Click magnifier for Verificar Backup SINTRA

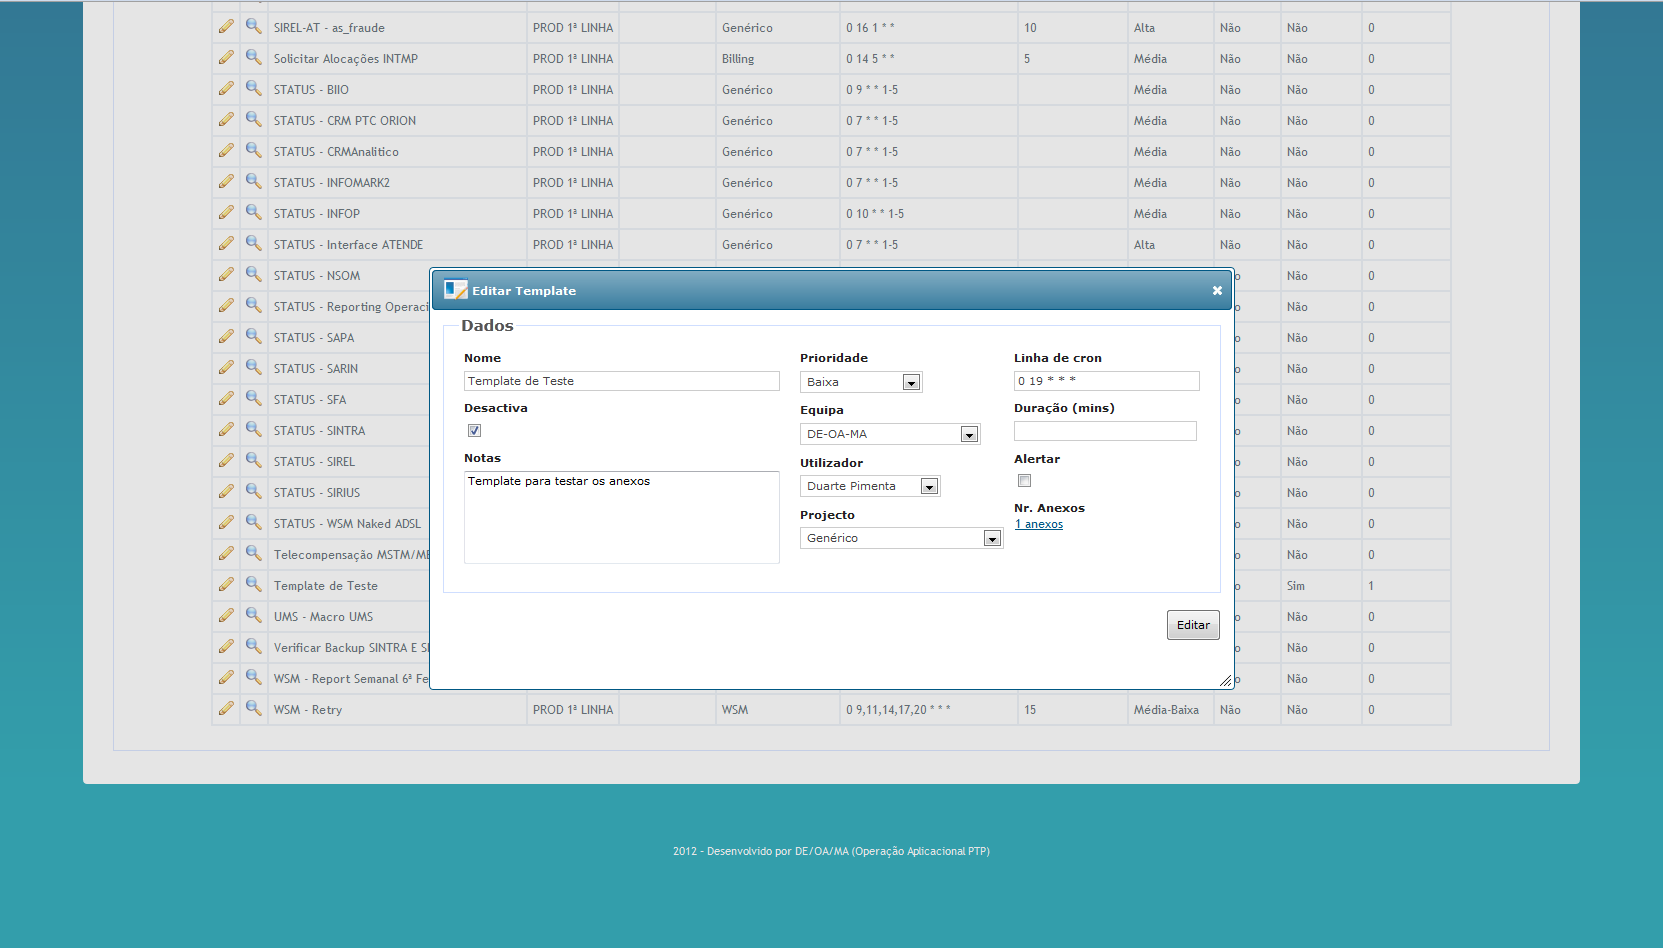(x=254, y=647)
